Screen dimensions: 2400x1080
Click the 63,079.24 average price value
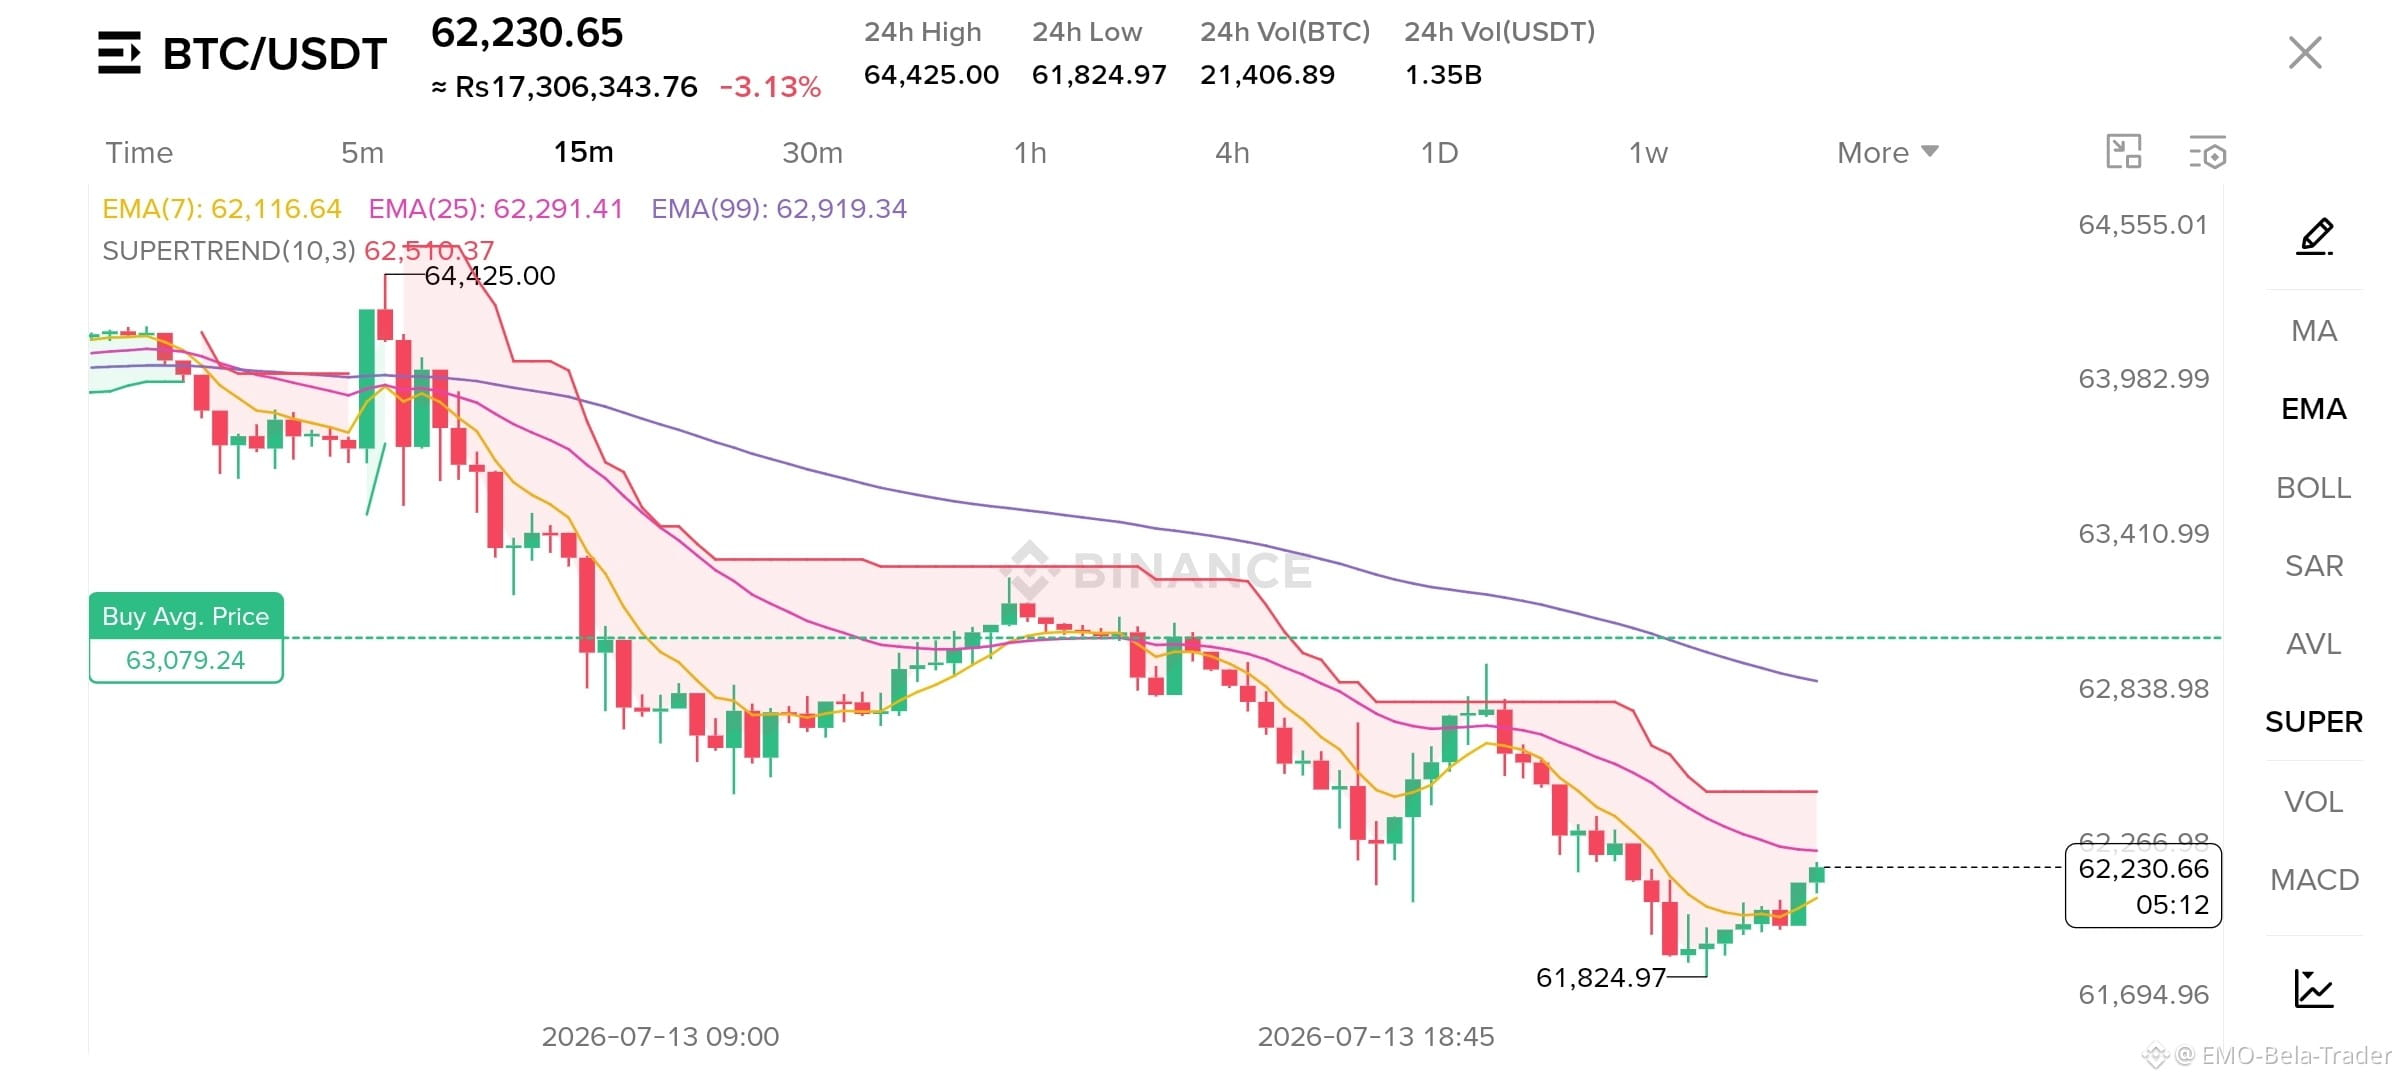(186, 660)
